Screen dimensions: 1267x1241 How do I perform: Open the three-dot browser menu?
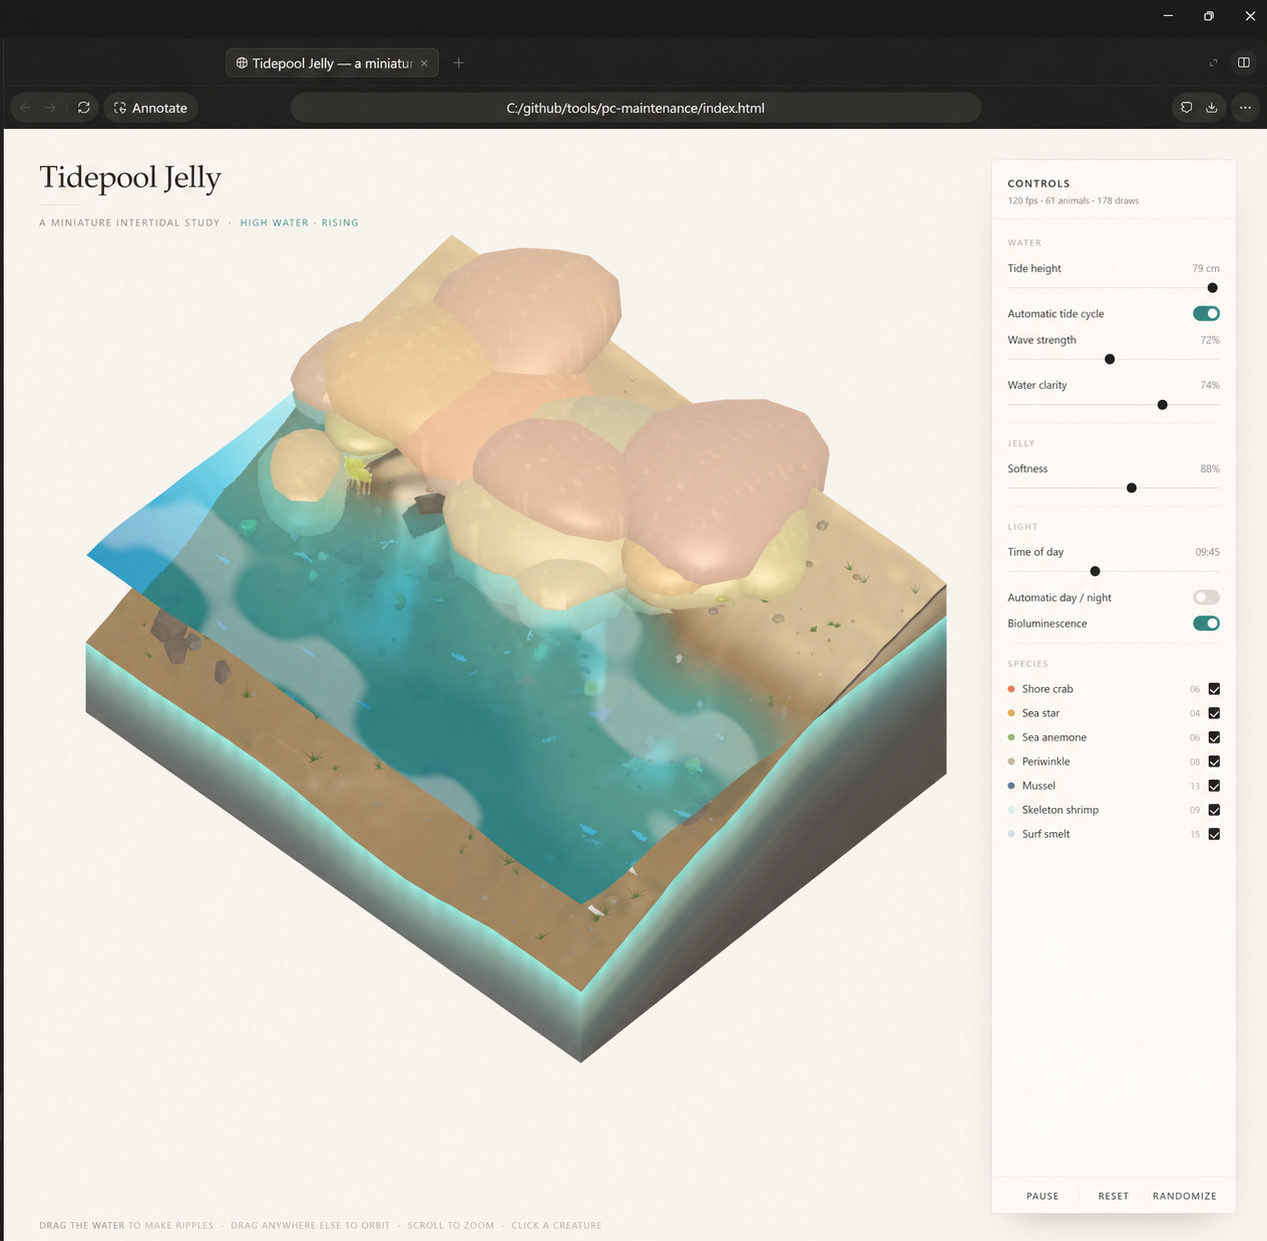1245,108
